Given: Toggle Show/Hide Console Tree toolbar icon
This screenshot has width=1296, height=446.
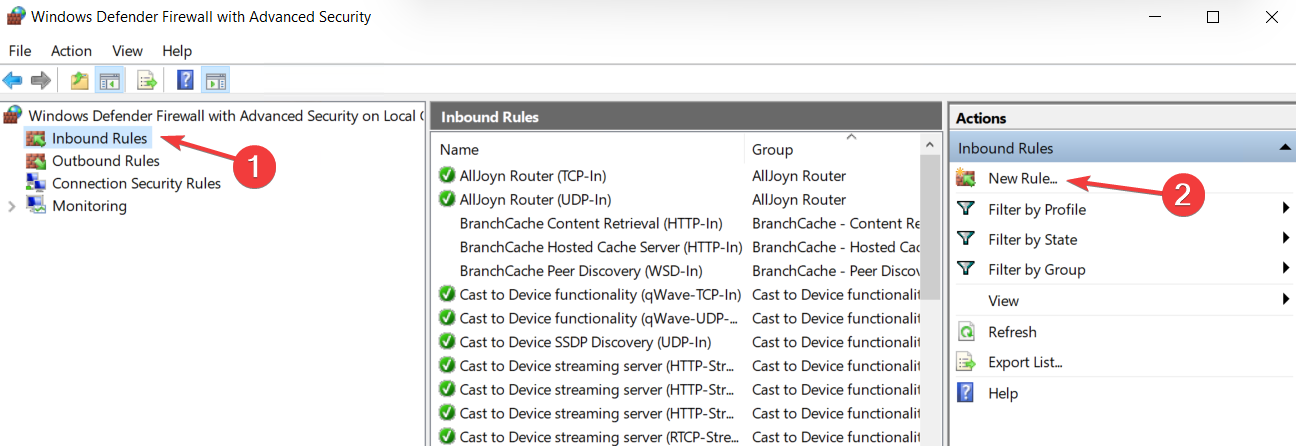Looking at the screenshot, I should (109, 80).
